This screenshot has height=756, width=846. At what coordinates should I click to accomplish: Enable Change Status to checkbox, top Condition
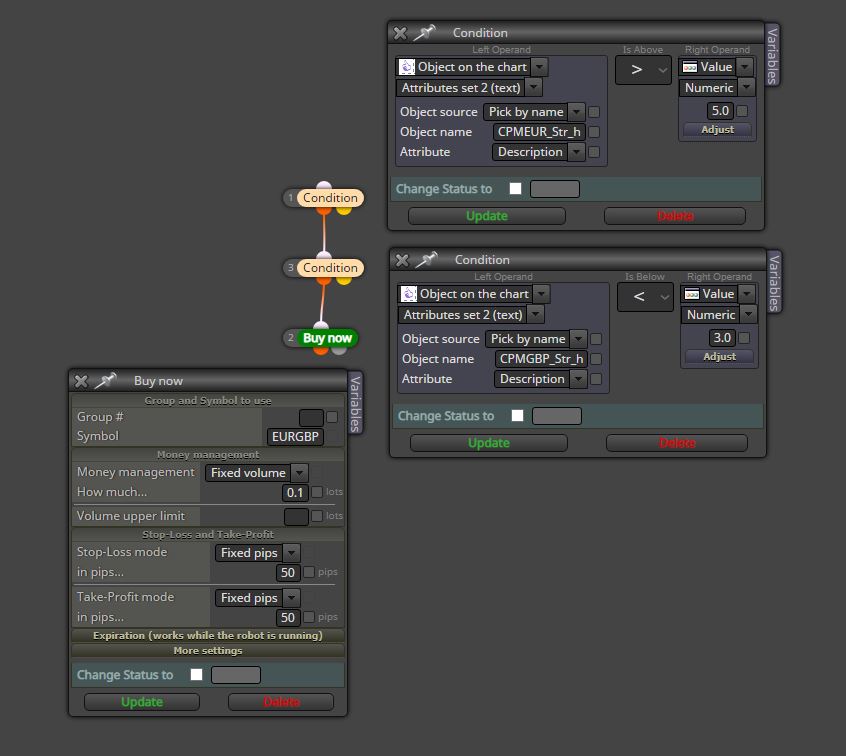515,189
